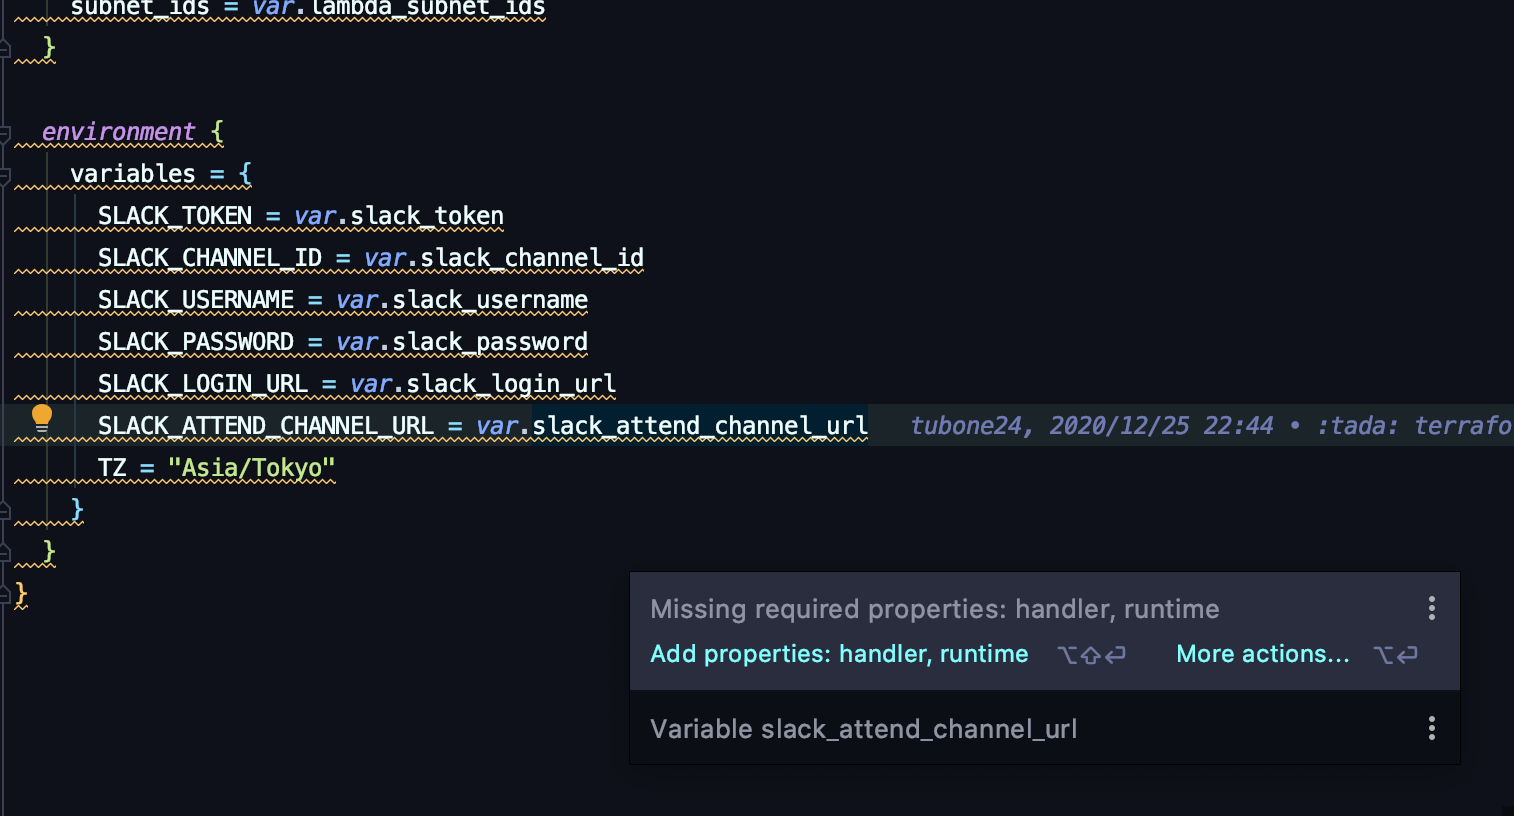Click the Variable slack_attend_channel_url documentation entry

coord(864,729)
